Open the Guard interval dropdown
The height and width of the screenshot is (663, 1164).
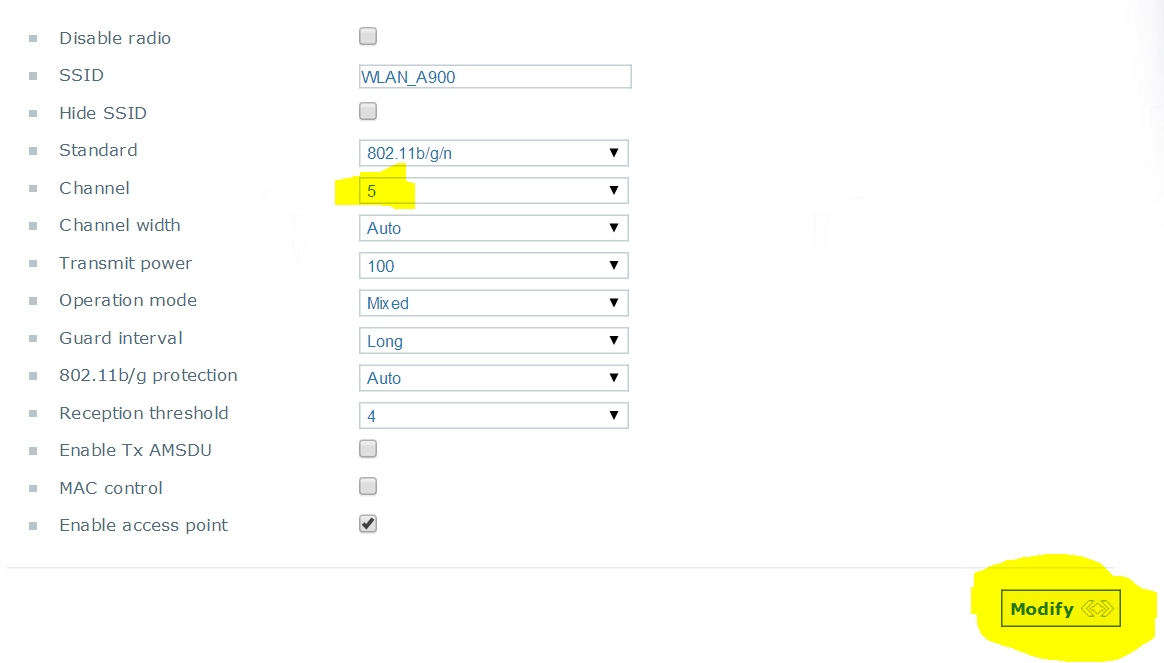(494, 341)
